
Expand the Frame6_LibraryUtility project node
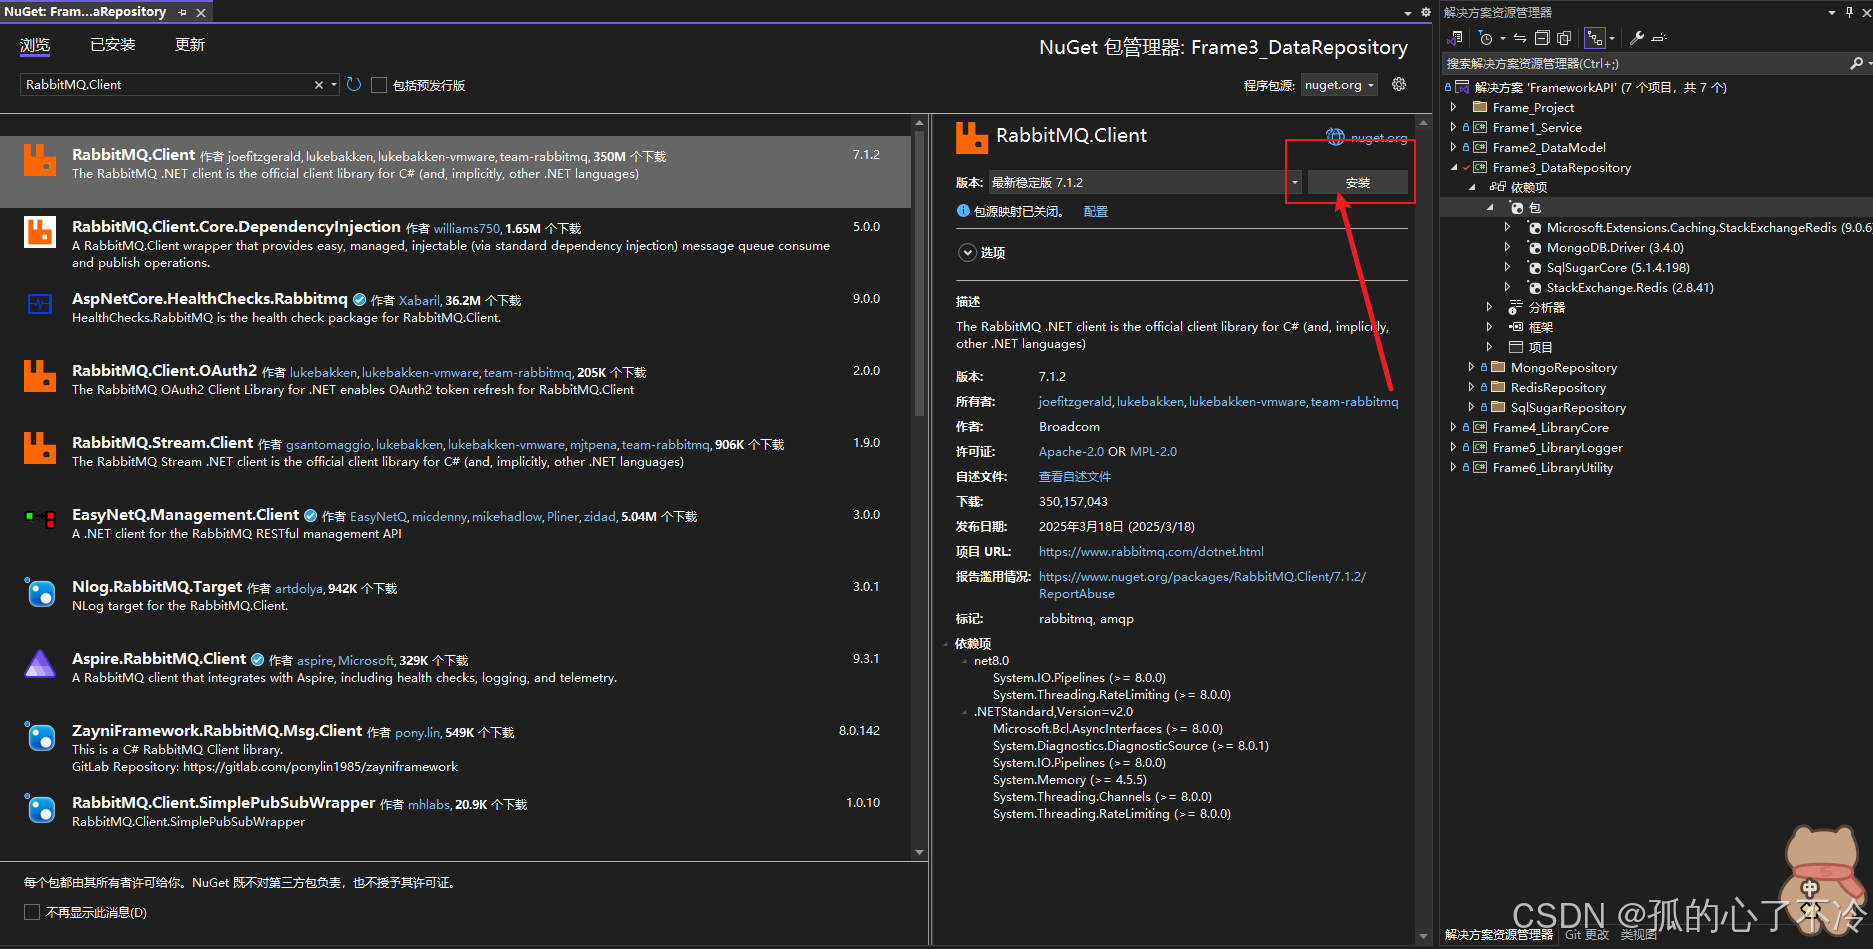click(x=1454, y=467)
